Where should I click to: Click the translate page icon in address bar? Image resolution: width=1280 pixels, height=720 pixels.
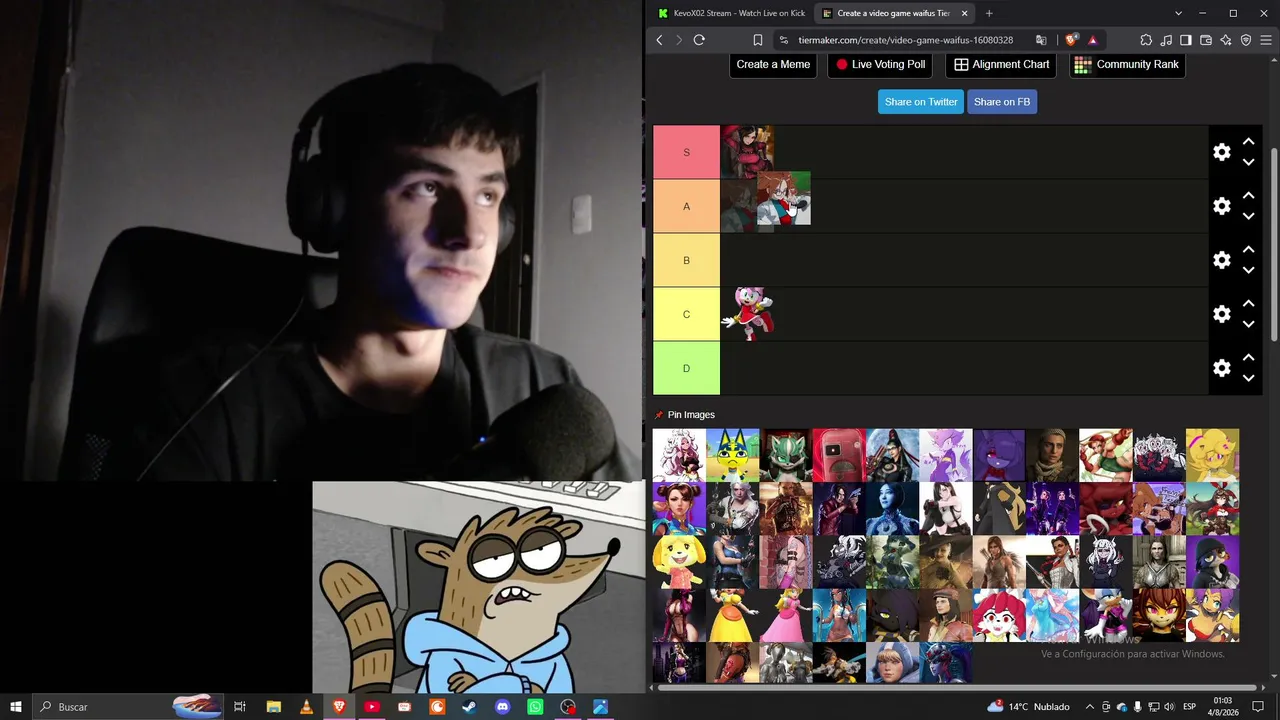(x=1041, y=40)
